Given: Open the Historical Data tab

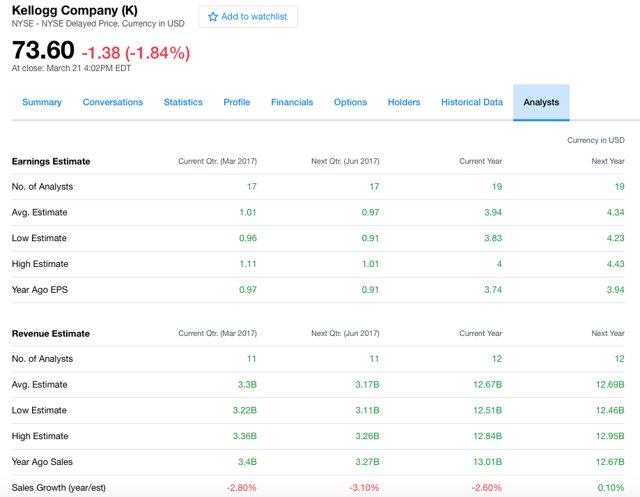Looking at the screenshot, I should (x=472, y=102).
